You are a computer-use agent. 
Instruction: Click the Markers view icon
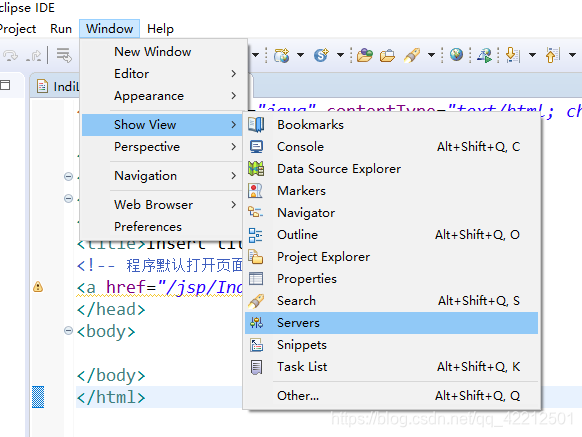pos(256,190)
